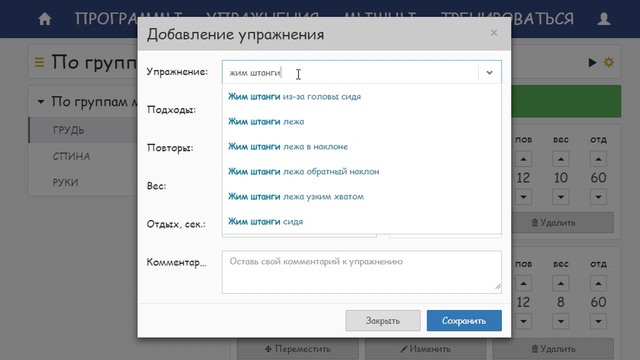640x360 pixels.
Task: Increase reps above value 12 in first exercise
Action: pos(523,159)
